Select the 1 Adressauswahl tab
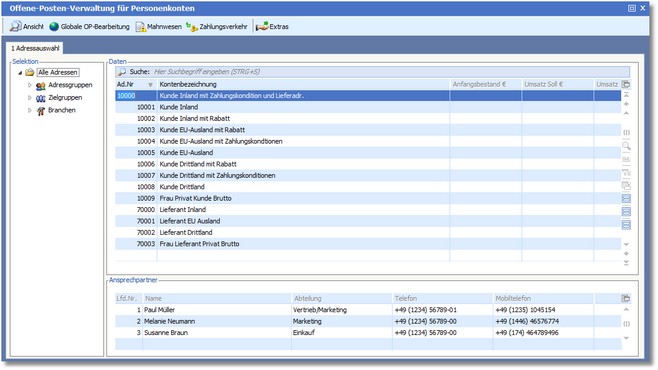This screenshot has width=658, height=370. point(35,48)
